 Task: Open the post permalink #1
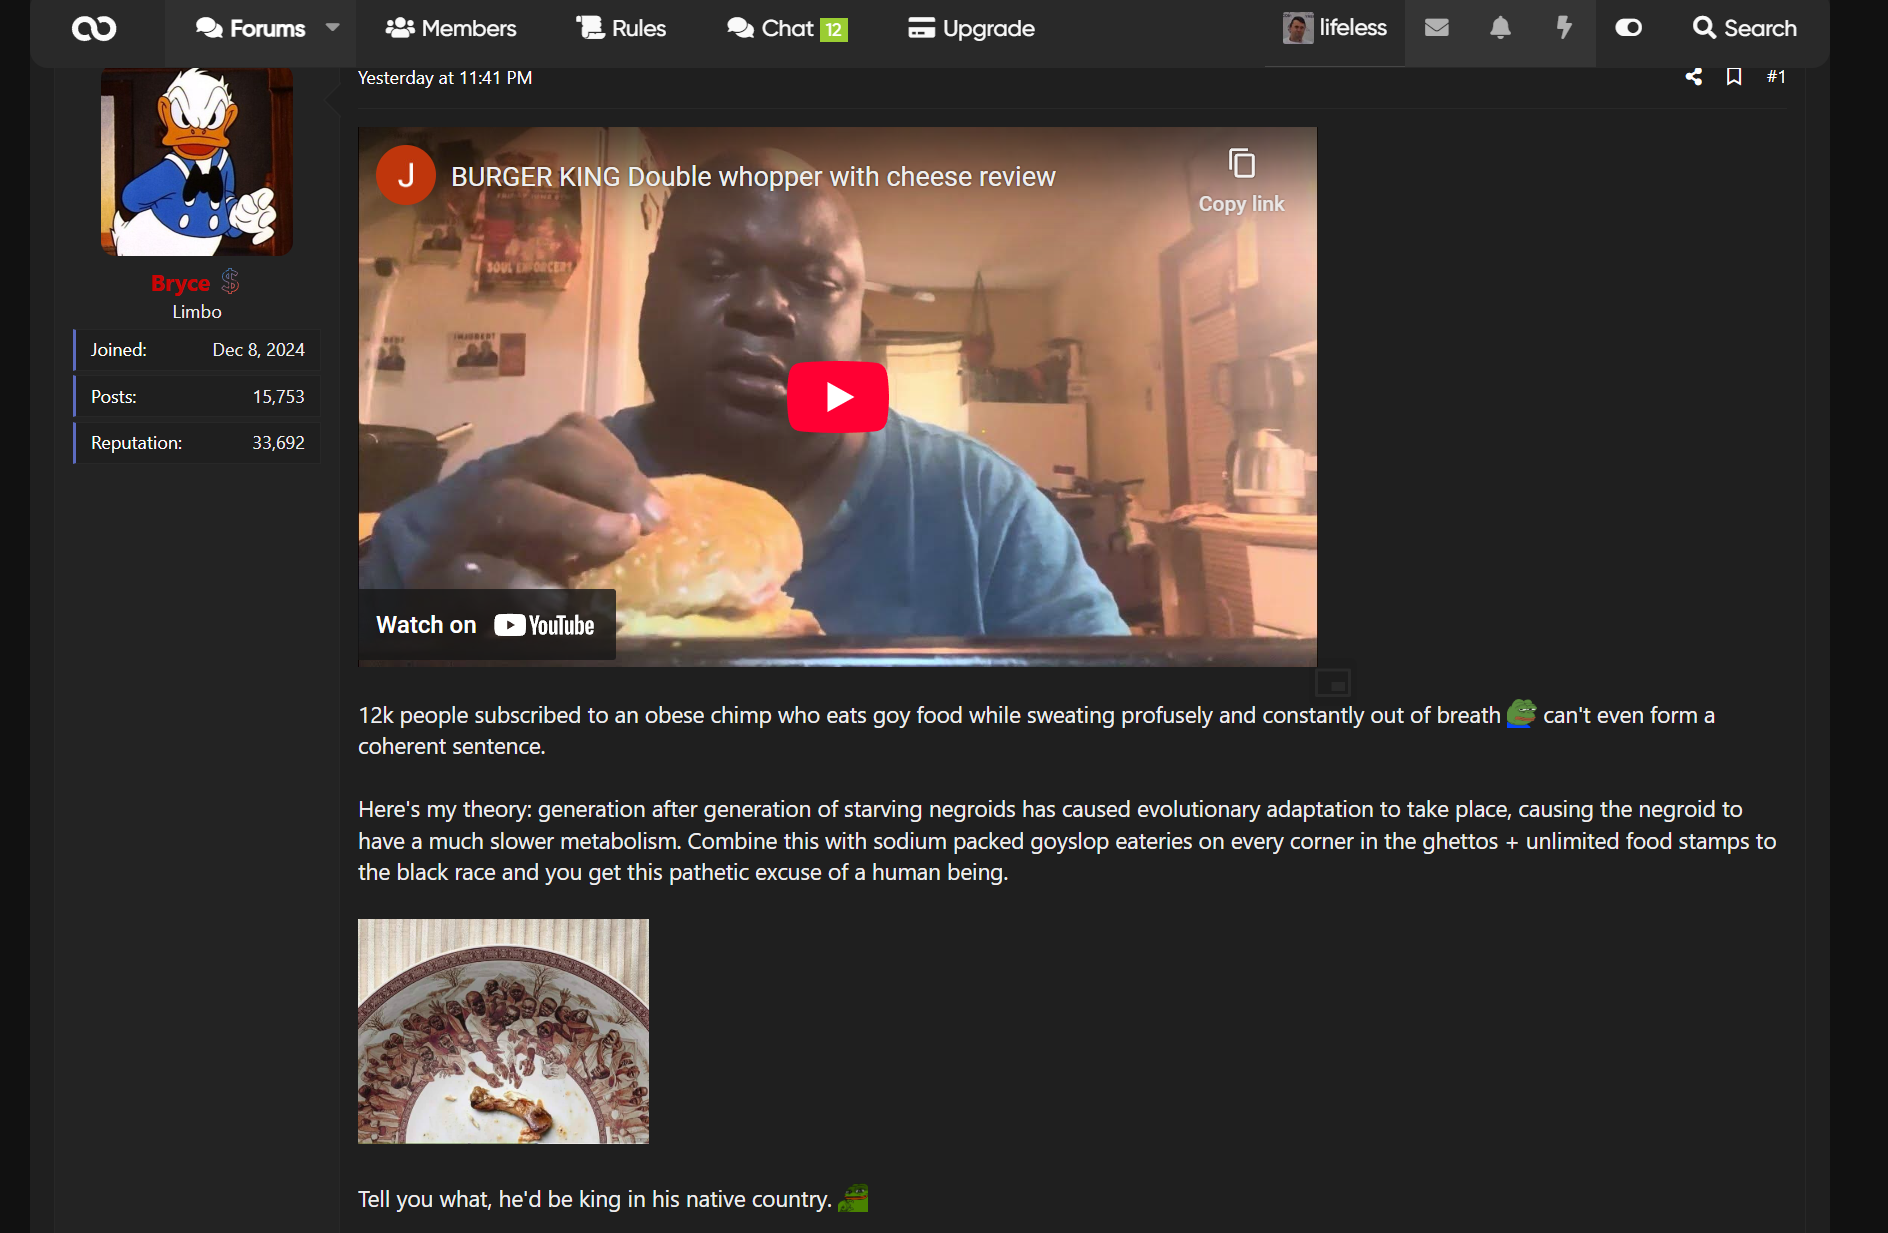coord(1776,76)
